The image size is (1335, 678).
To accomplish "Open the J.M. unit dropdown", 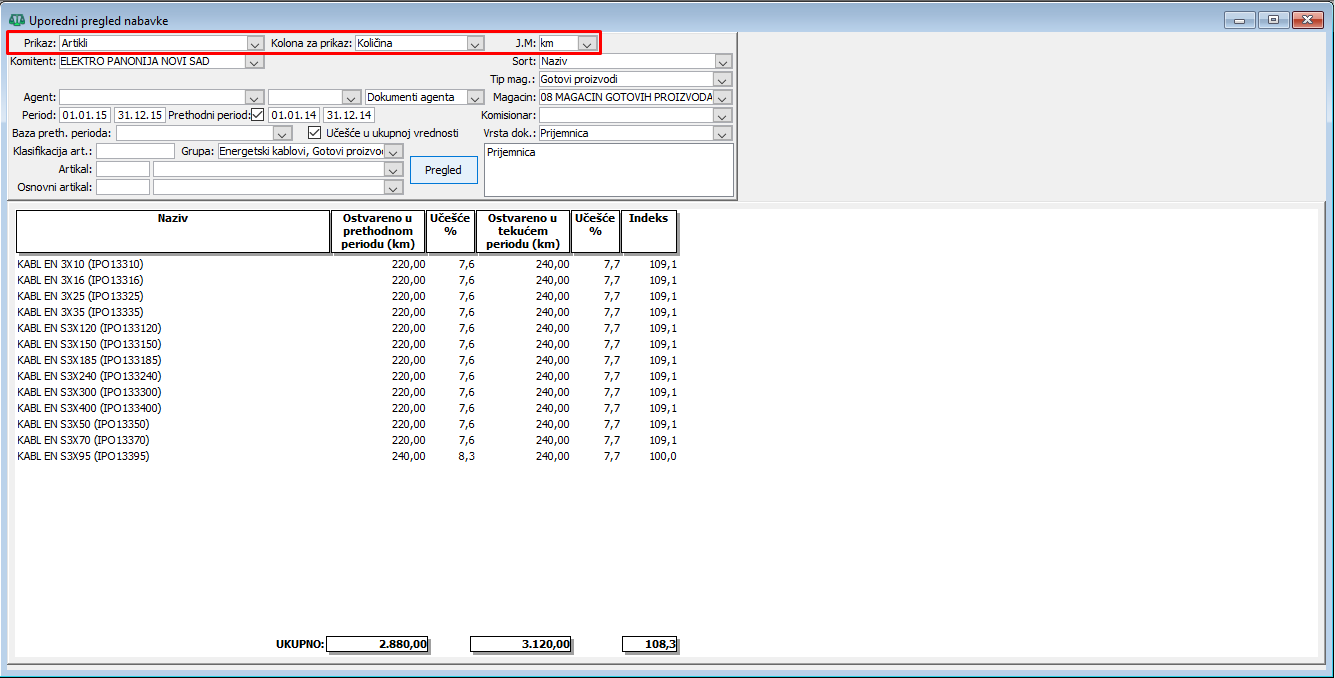I will click(587, 44).
